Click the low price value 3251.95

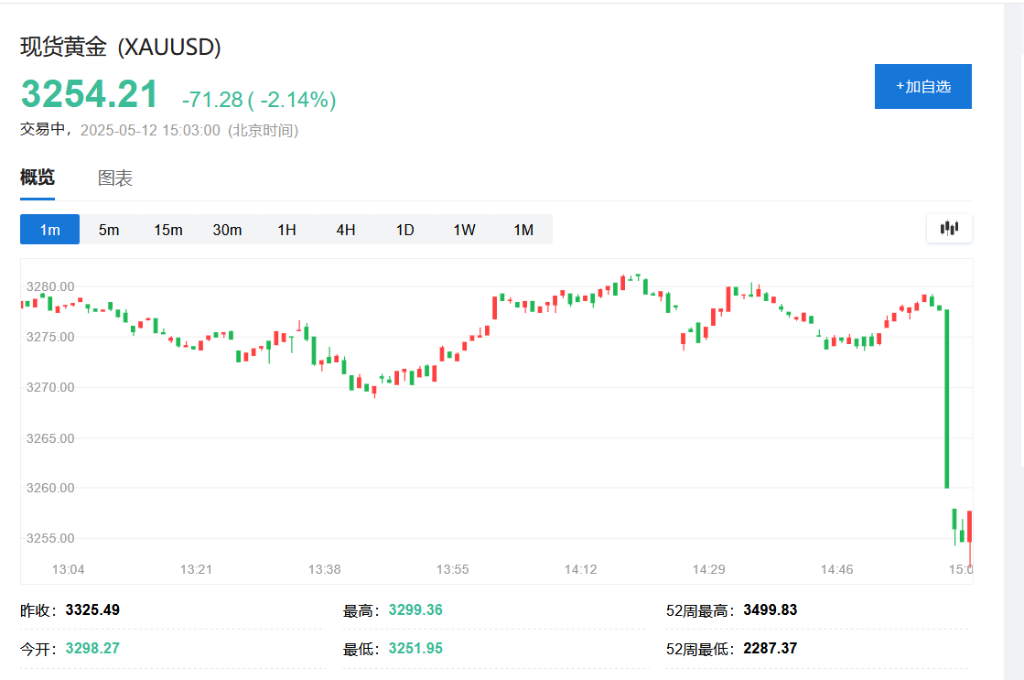pyautogui.click(x=416, y=647)
